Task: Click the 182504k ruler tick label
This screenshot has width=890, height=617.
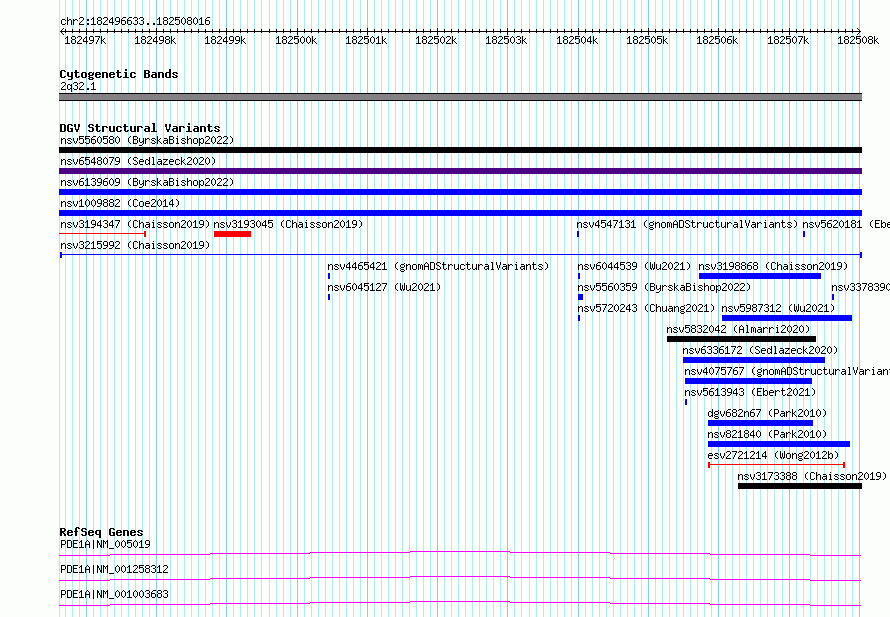Action: coord(577,40)
